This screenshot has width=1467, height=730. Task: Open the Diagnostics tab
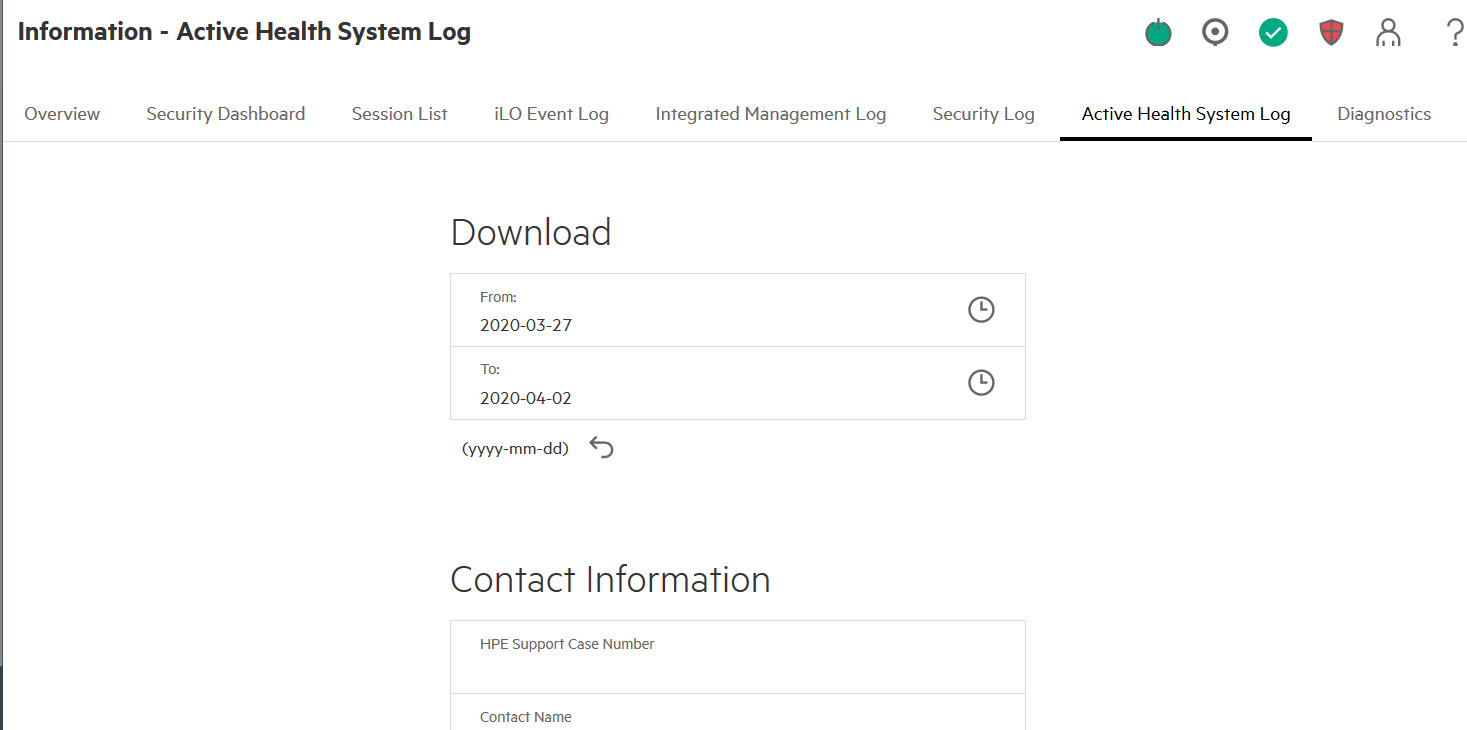(x=1383, y=114)
